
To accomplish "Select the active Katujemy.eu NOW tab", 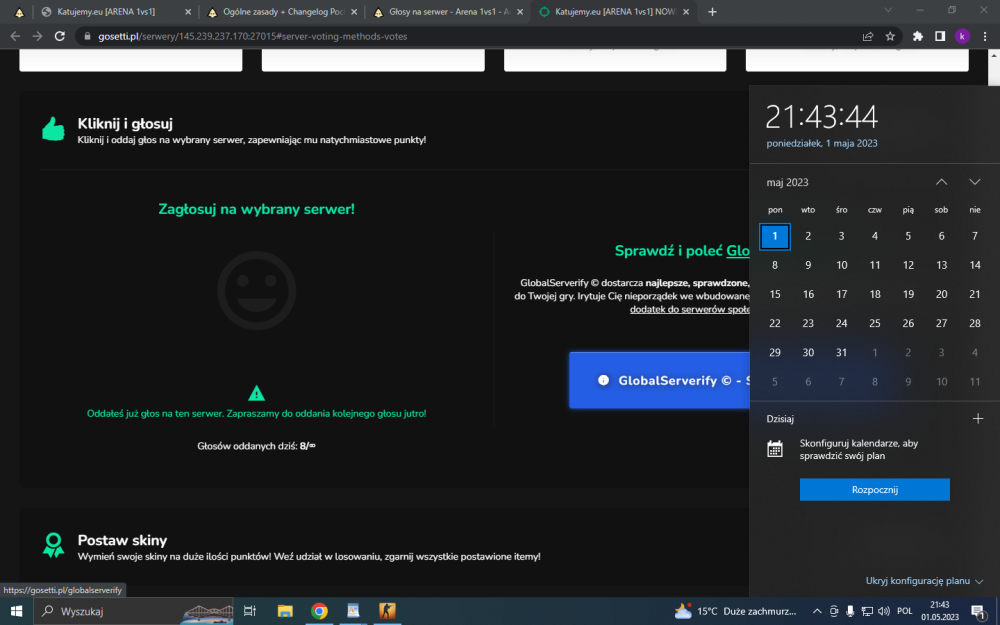I will [614, 11].
